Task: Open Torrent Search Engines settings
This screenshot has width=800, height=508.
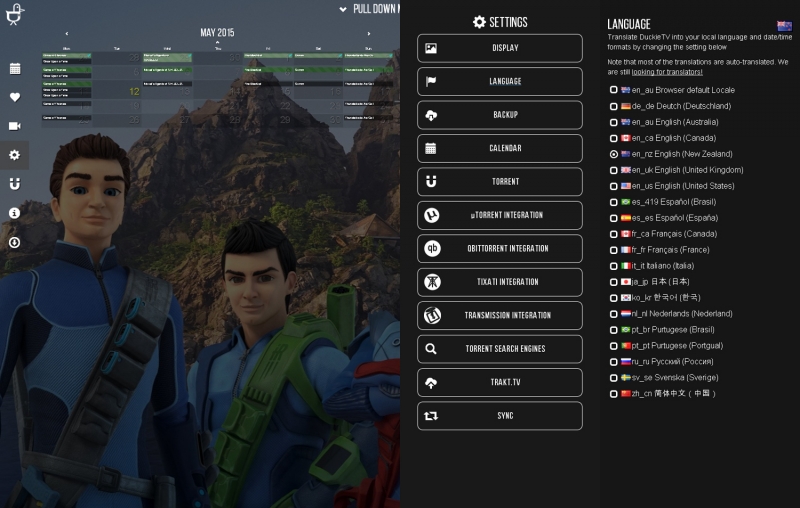Action: tap(499, 349)
